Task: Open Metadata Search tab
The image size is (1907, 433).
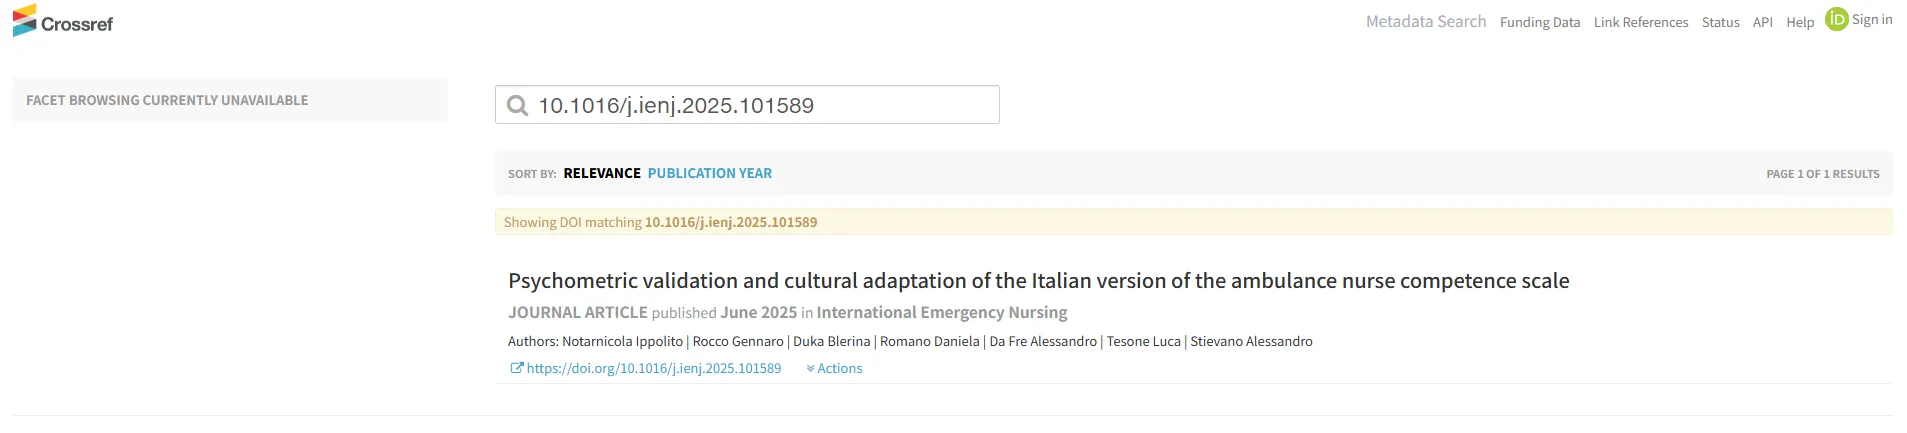Action: [1425, 22]
